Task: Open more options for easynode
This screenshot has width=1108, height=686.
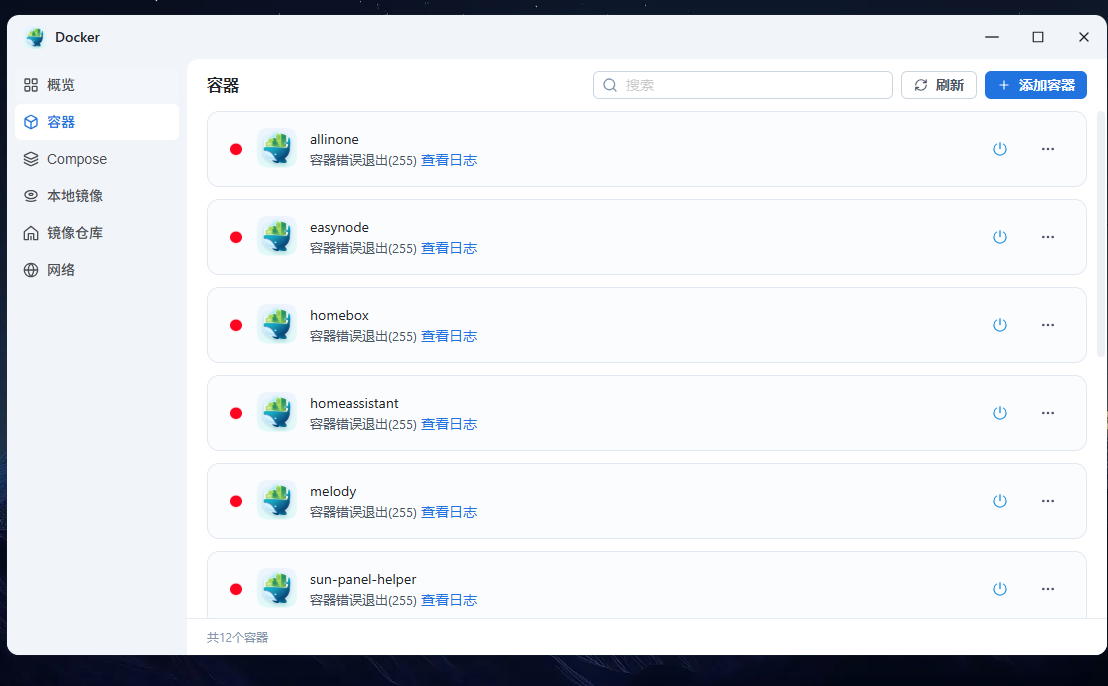Action: (1047, 237)
